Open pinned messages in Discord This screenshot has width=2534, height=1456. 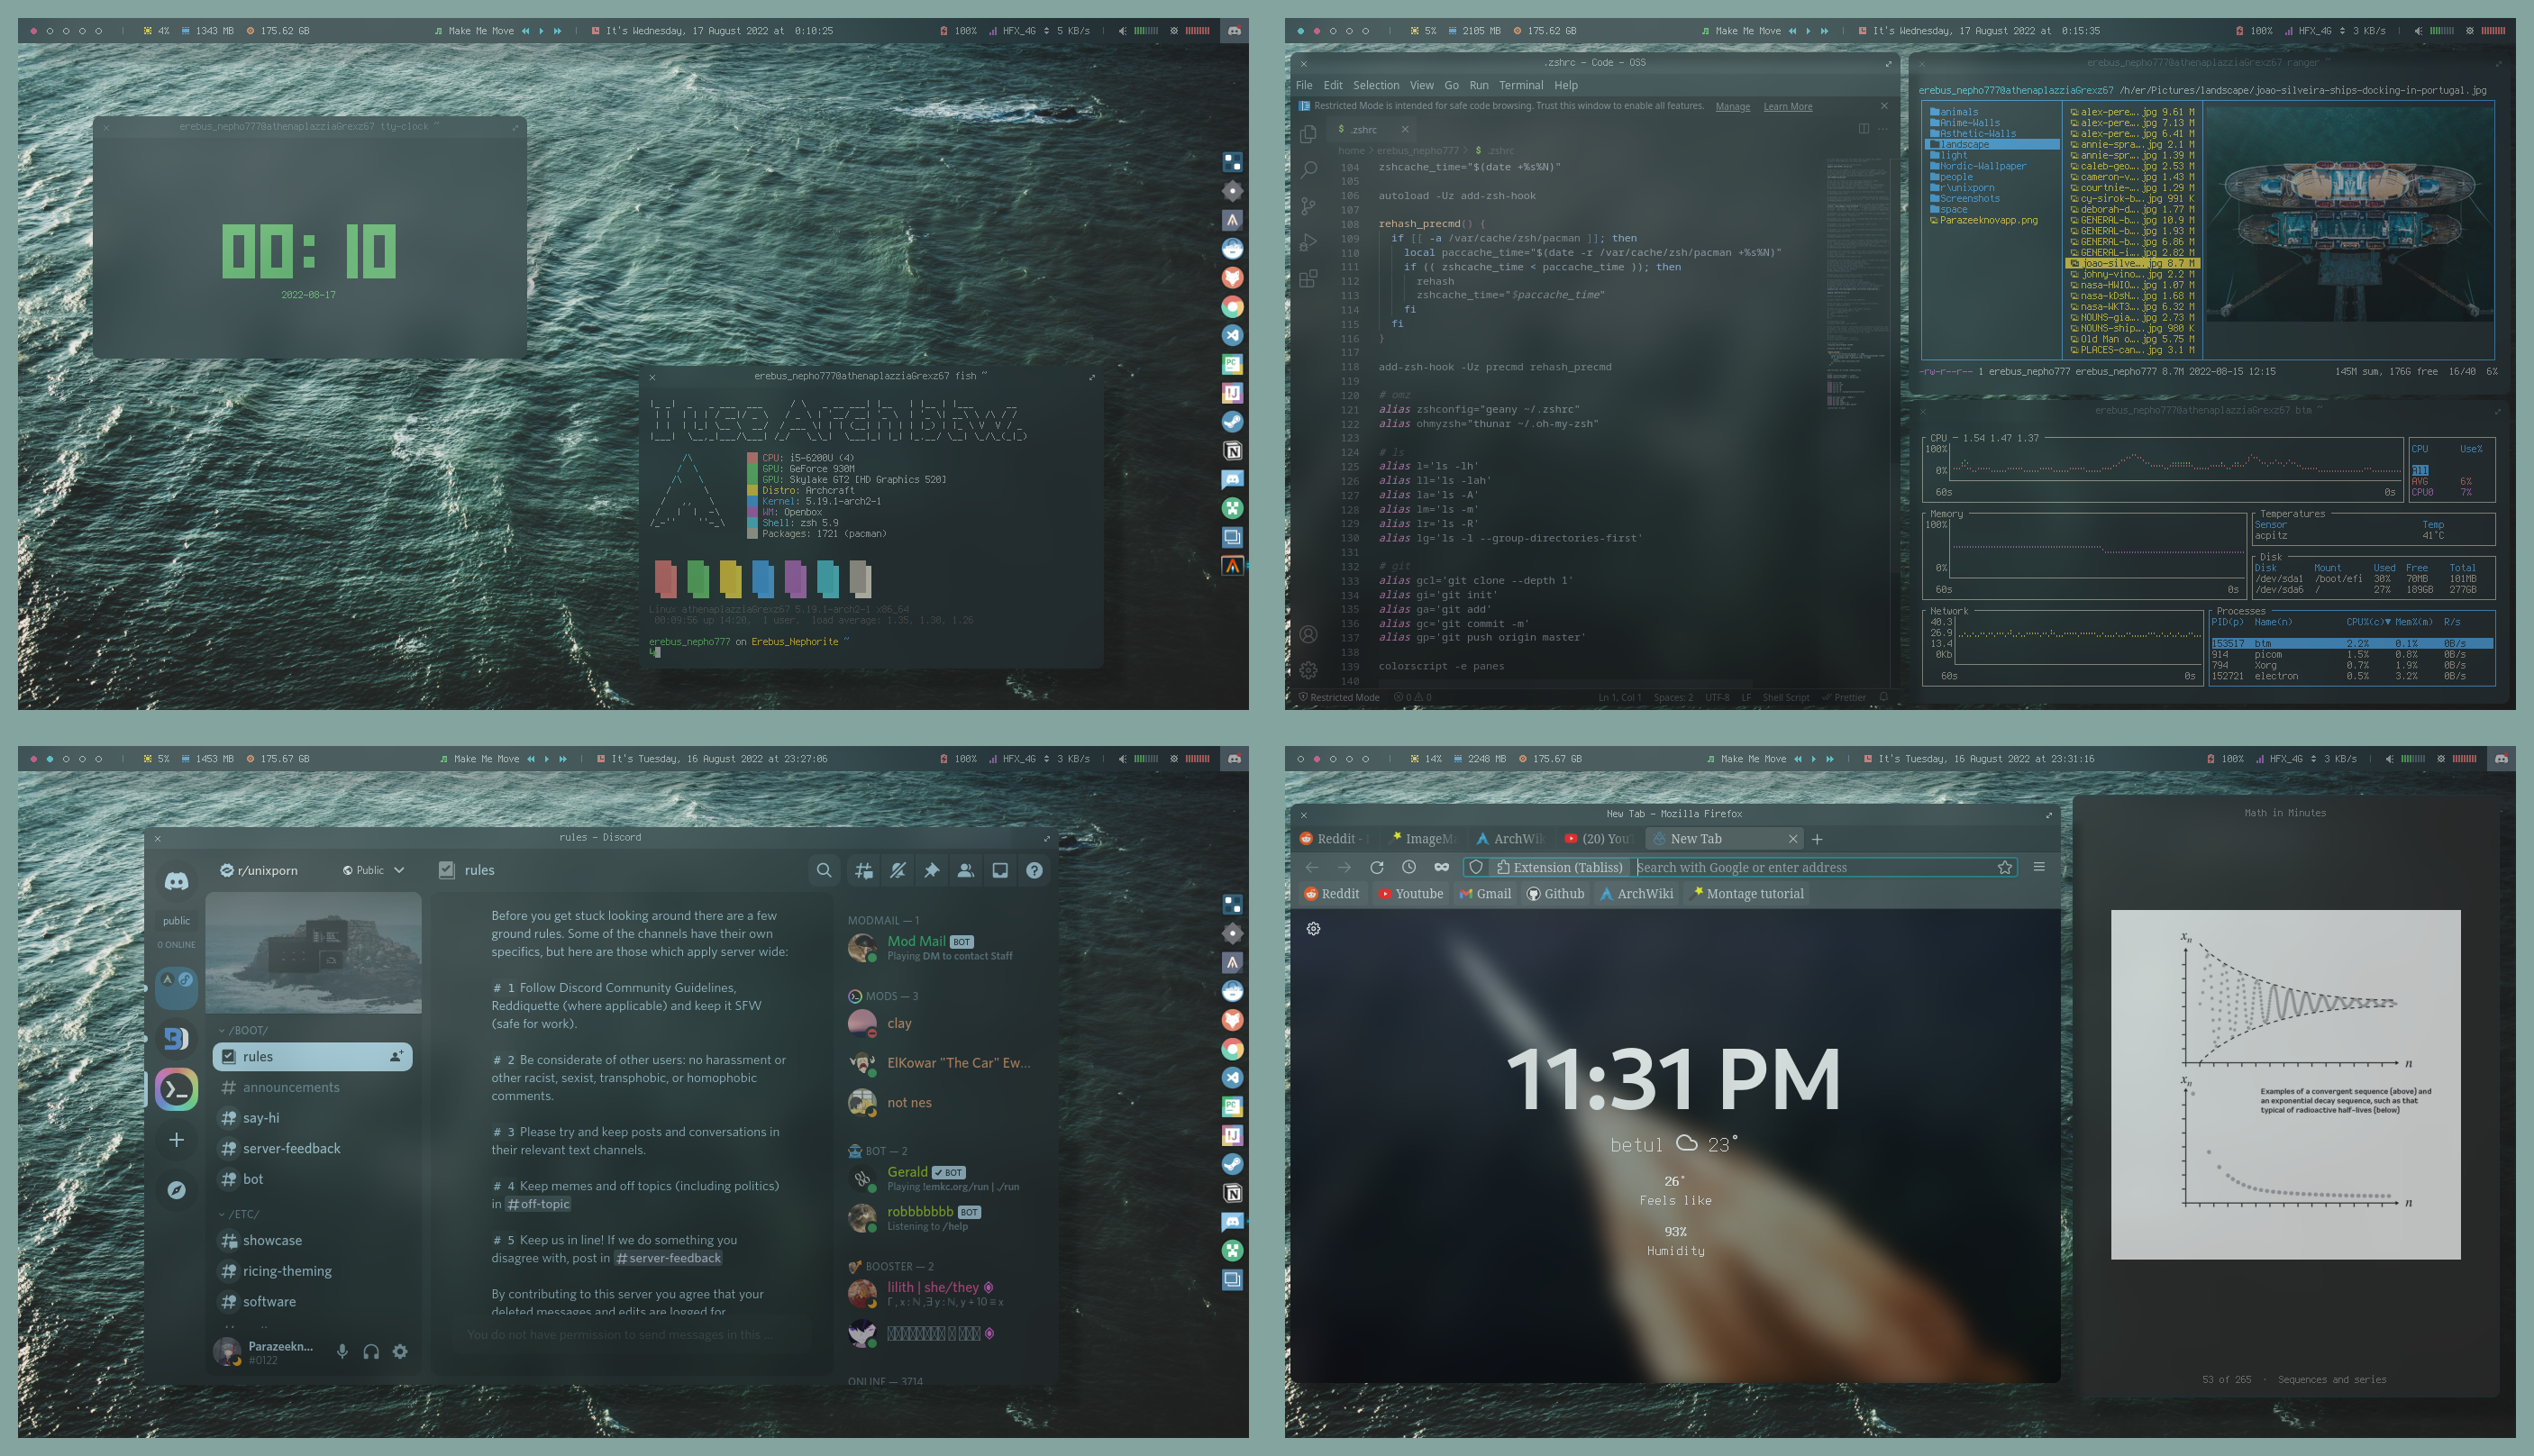[931, 870]
